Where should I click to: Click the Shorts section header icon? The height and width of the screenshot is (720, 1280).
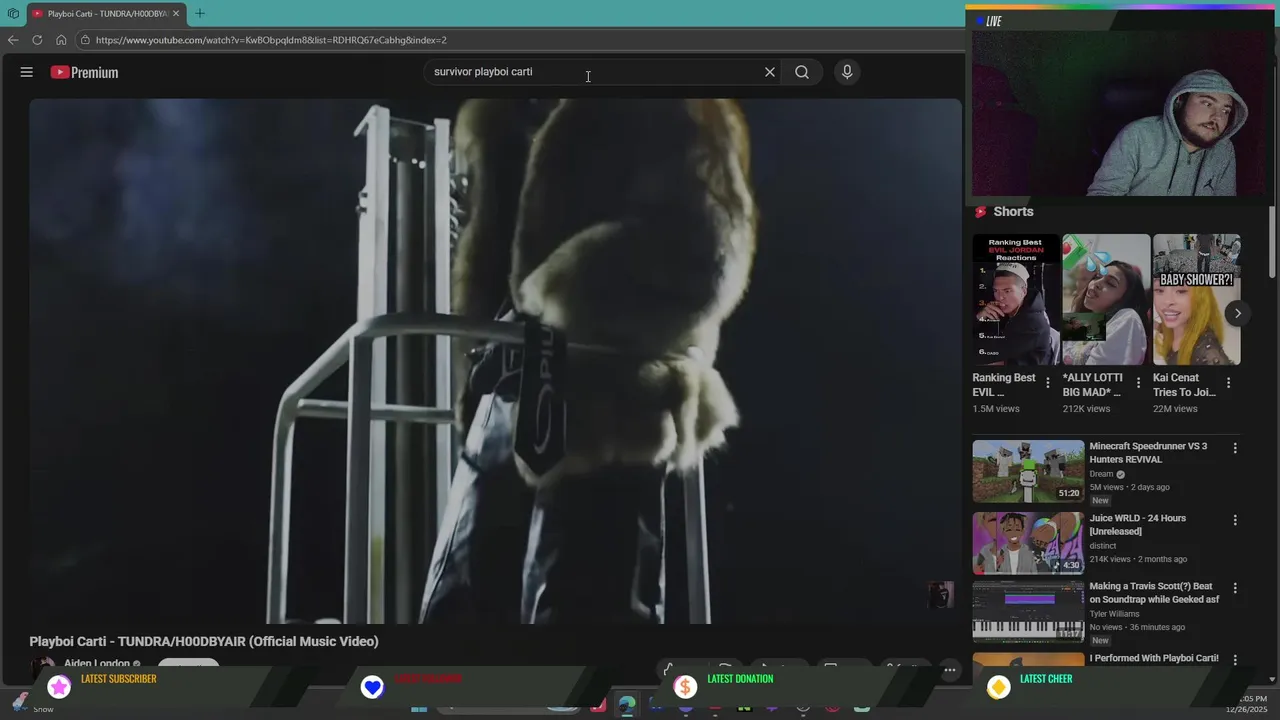tap(981, 212)
